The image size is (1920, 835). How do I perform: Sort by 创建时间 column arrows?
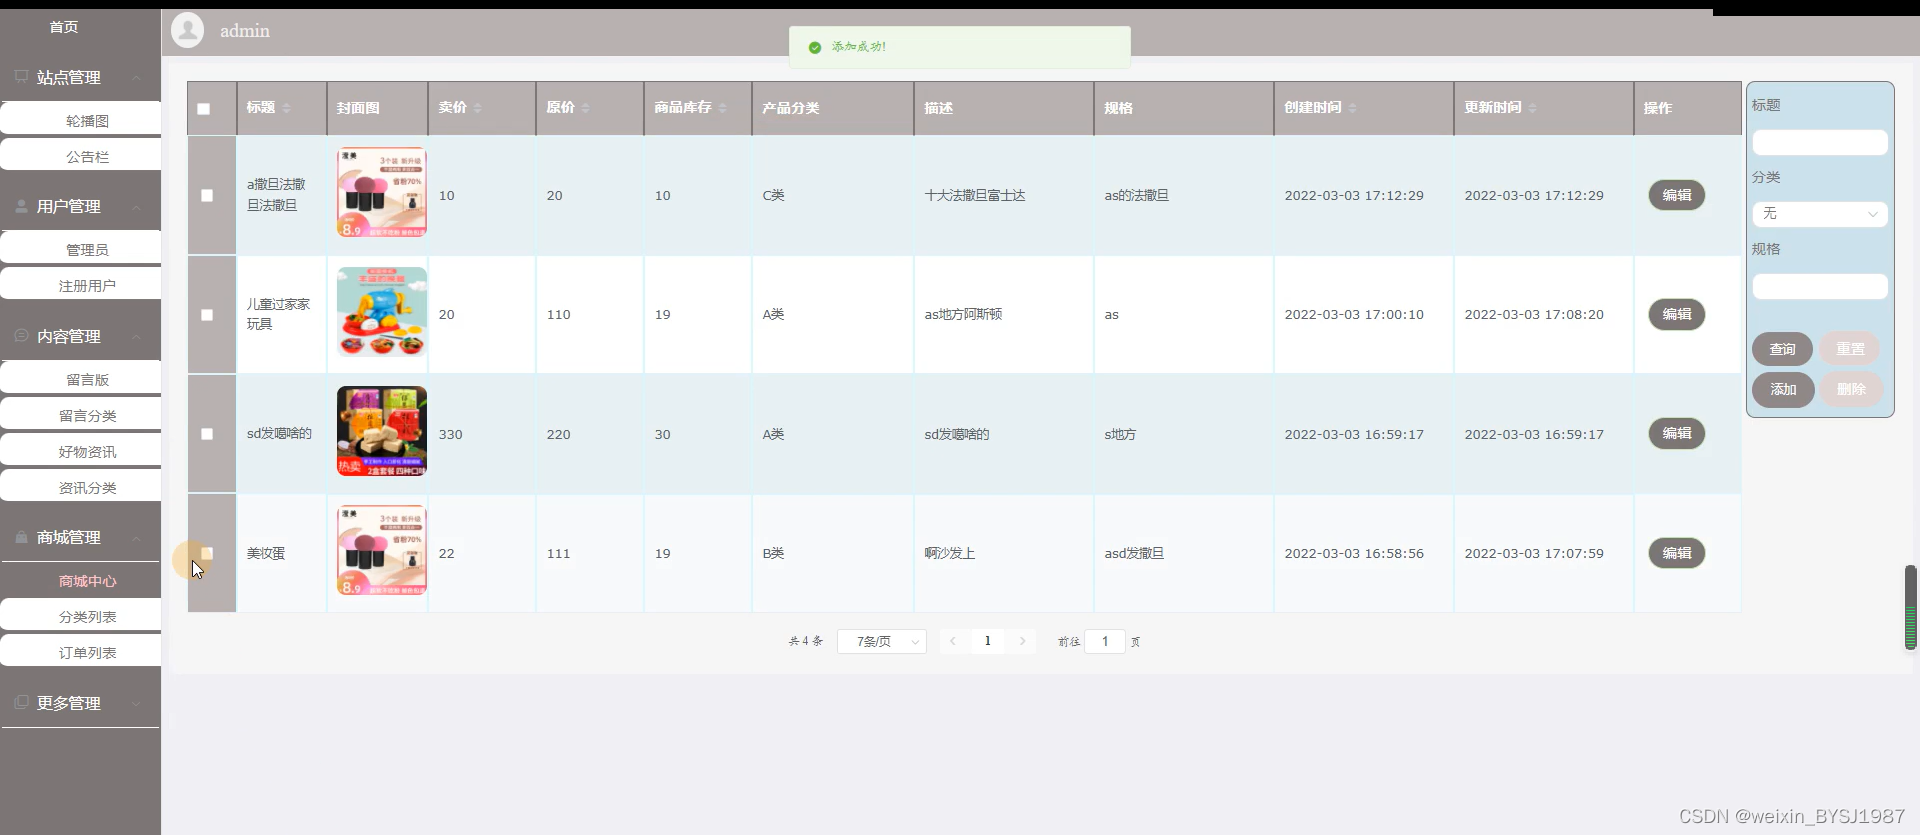(1353, 108)
